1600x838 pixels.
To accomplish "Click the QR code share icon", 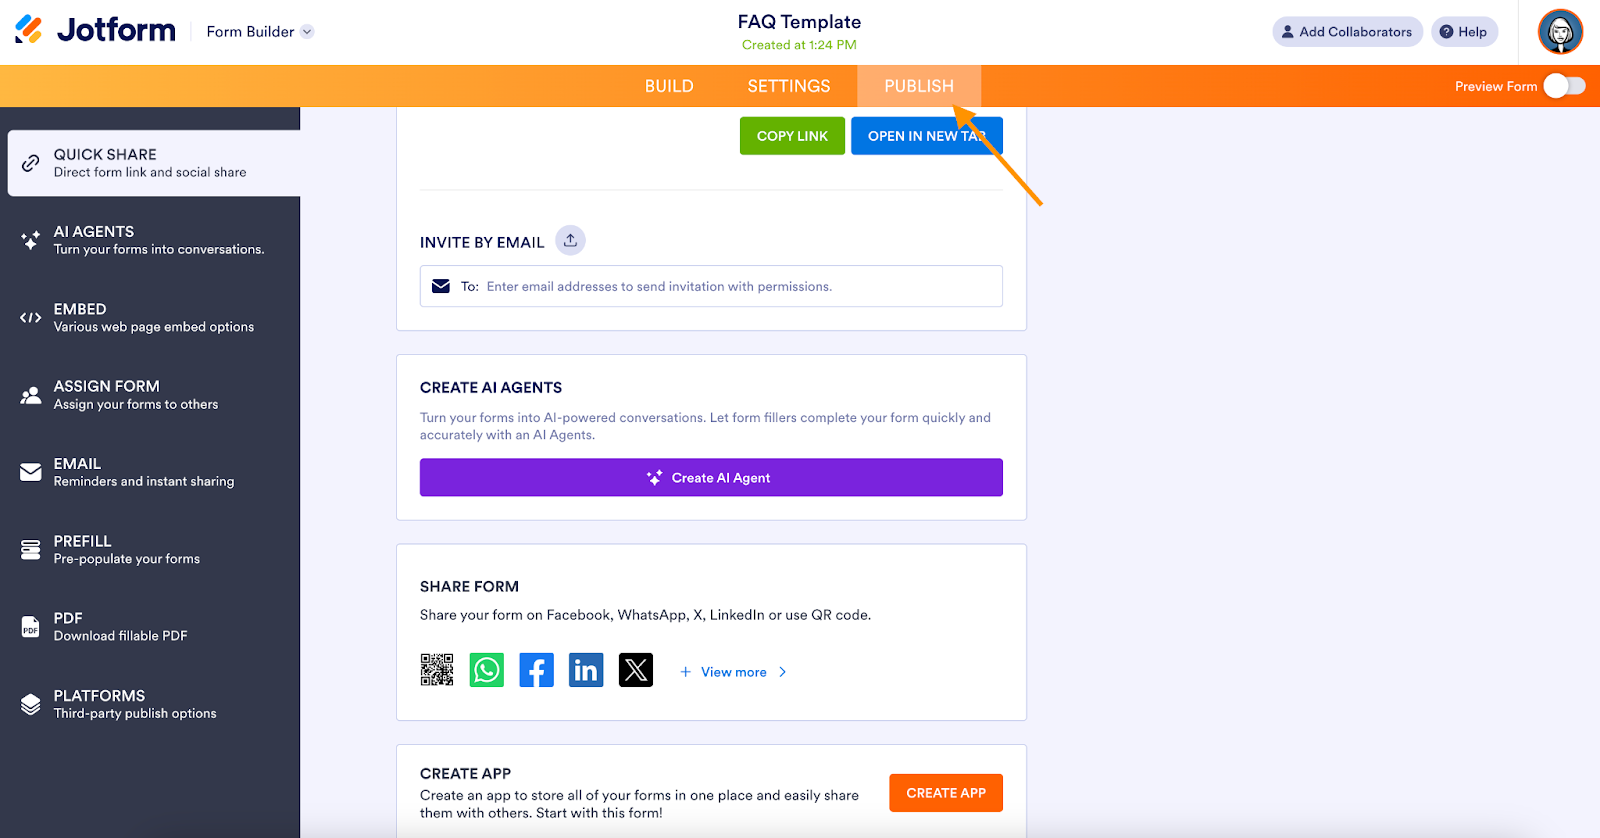I will click(x=437, y=670).
